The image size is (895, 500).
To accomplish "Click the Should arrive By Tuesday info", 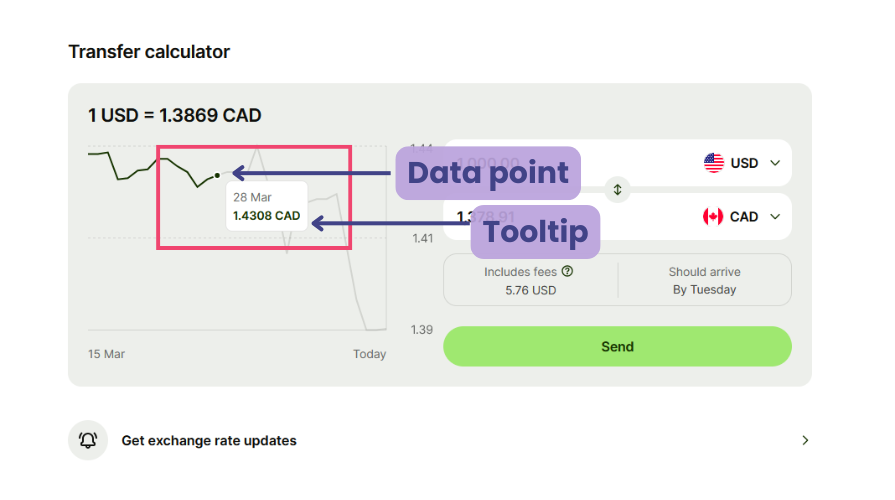I will (x=704, y=280).
